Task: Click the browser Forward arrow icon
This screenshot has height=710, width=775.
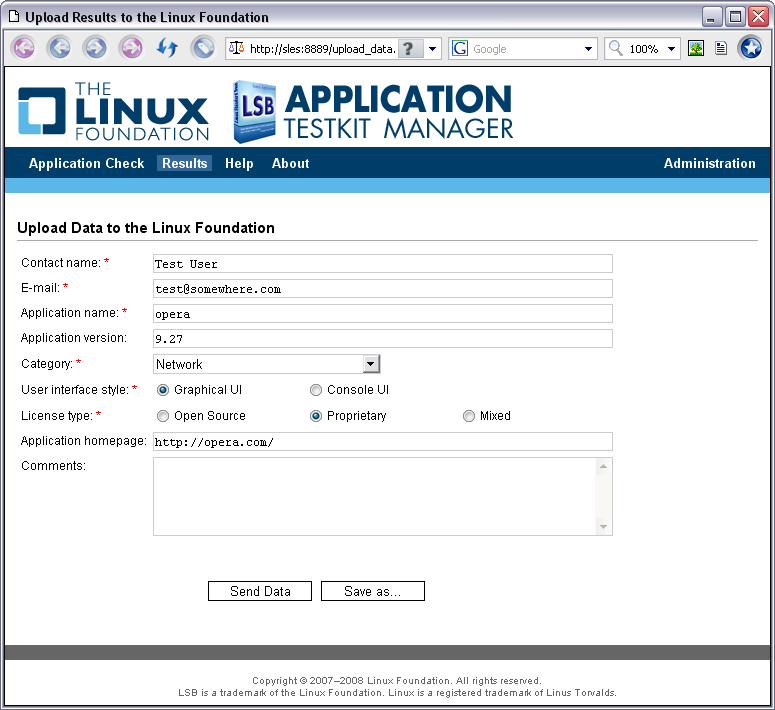Action: coord(95,48)
